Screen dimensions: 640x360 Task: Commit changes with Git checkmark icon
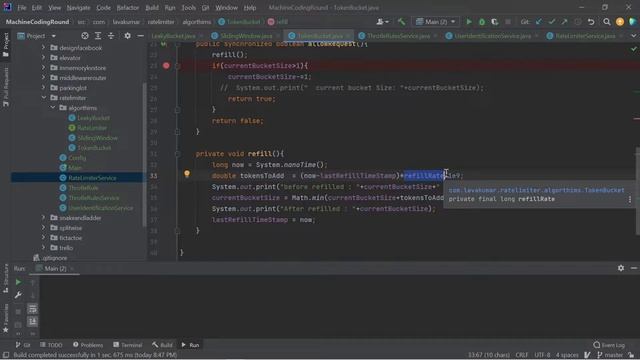point(552,22)
